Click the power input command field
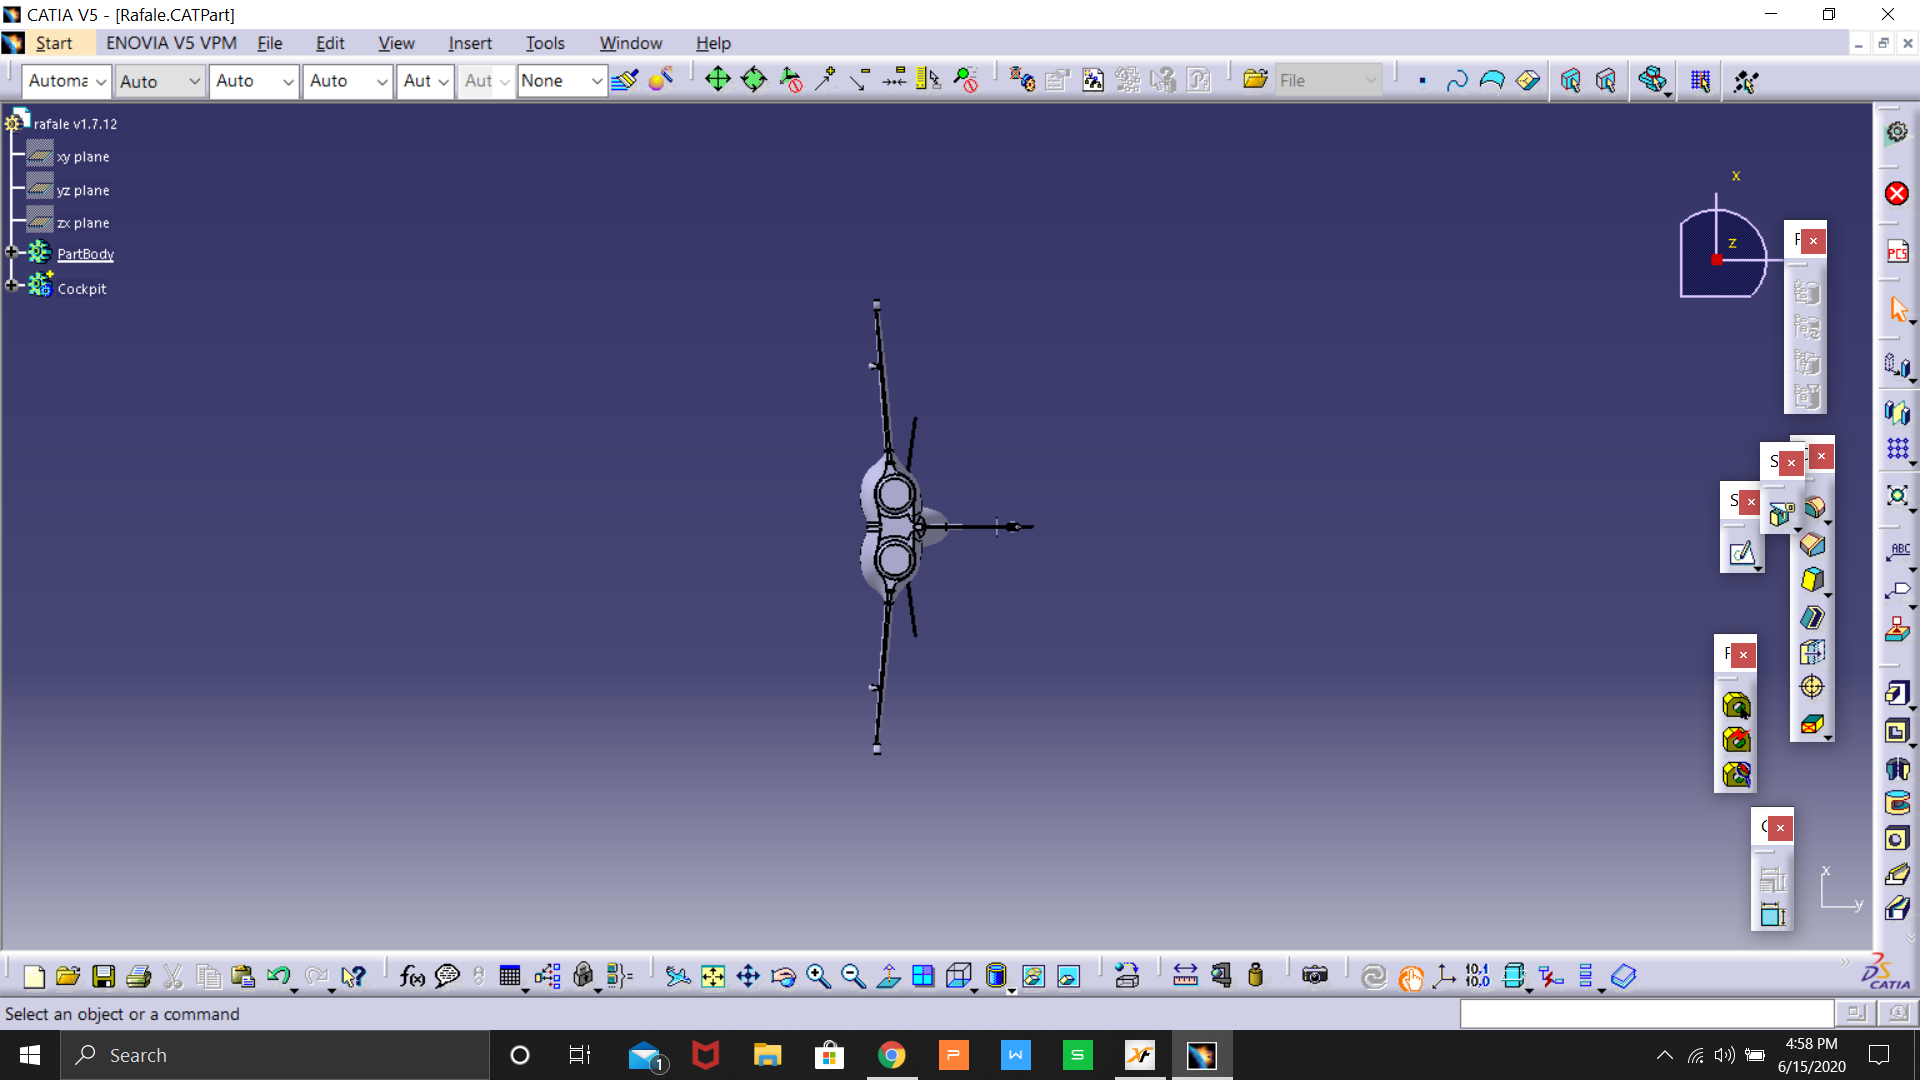 [x=1646, y=1013]
